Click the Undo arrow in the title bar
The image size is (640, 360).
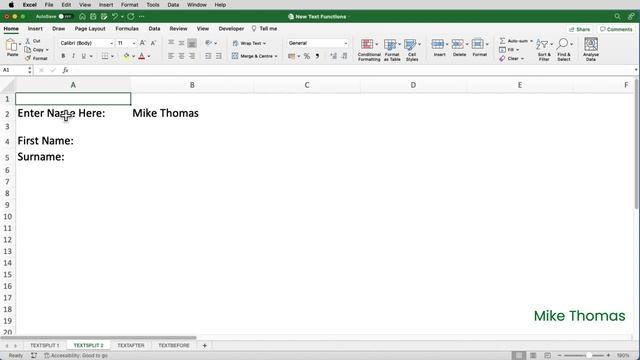115,16
